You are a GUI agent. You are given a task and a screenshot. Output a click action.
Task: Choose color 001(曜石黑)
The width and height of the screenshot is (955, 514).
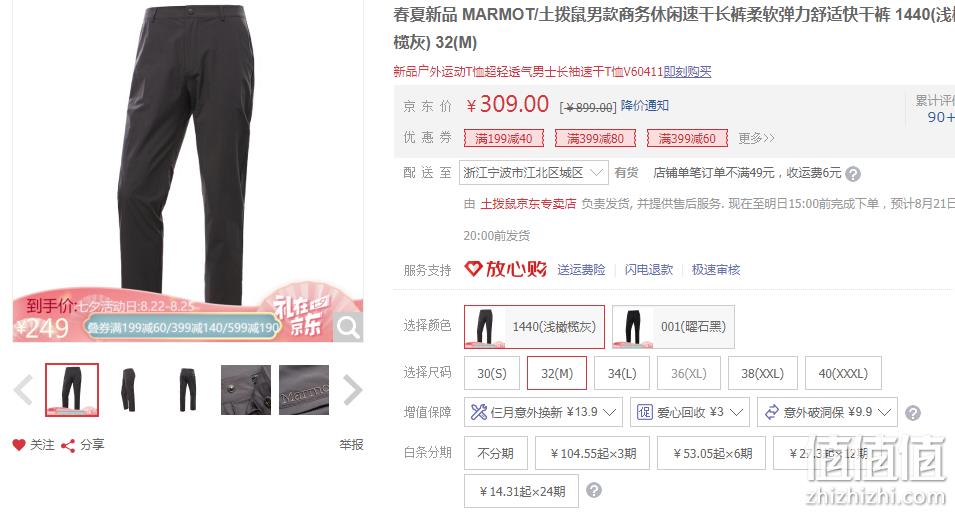[674, 327]
